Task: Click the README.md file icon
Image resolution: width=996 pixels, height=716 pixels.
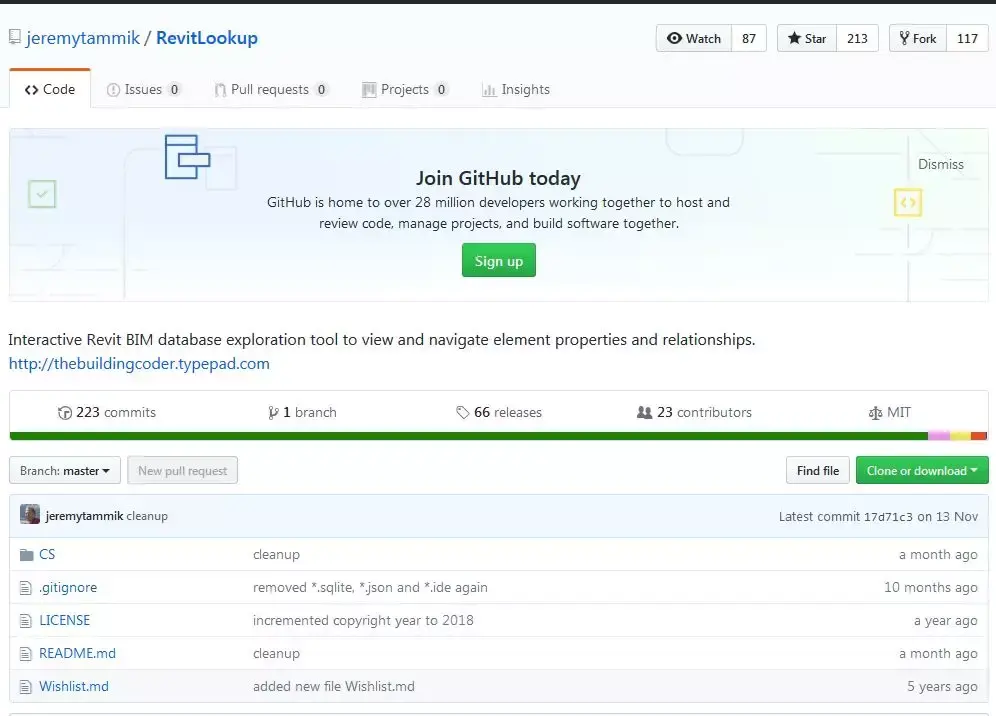Action: (x=27, y=653)
